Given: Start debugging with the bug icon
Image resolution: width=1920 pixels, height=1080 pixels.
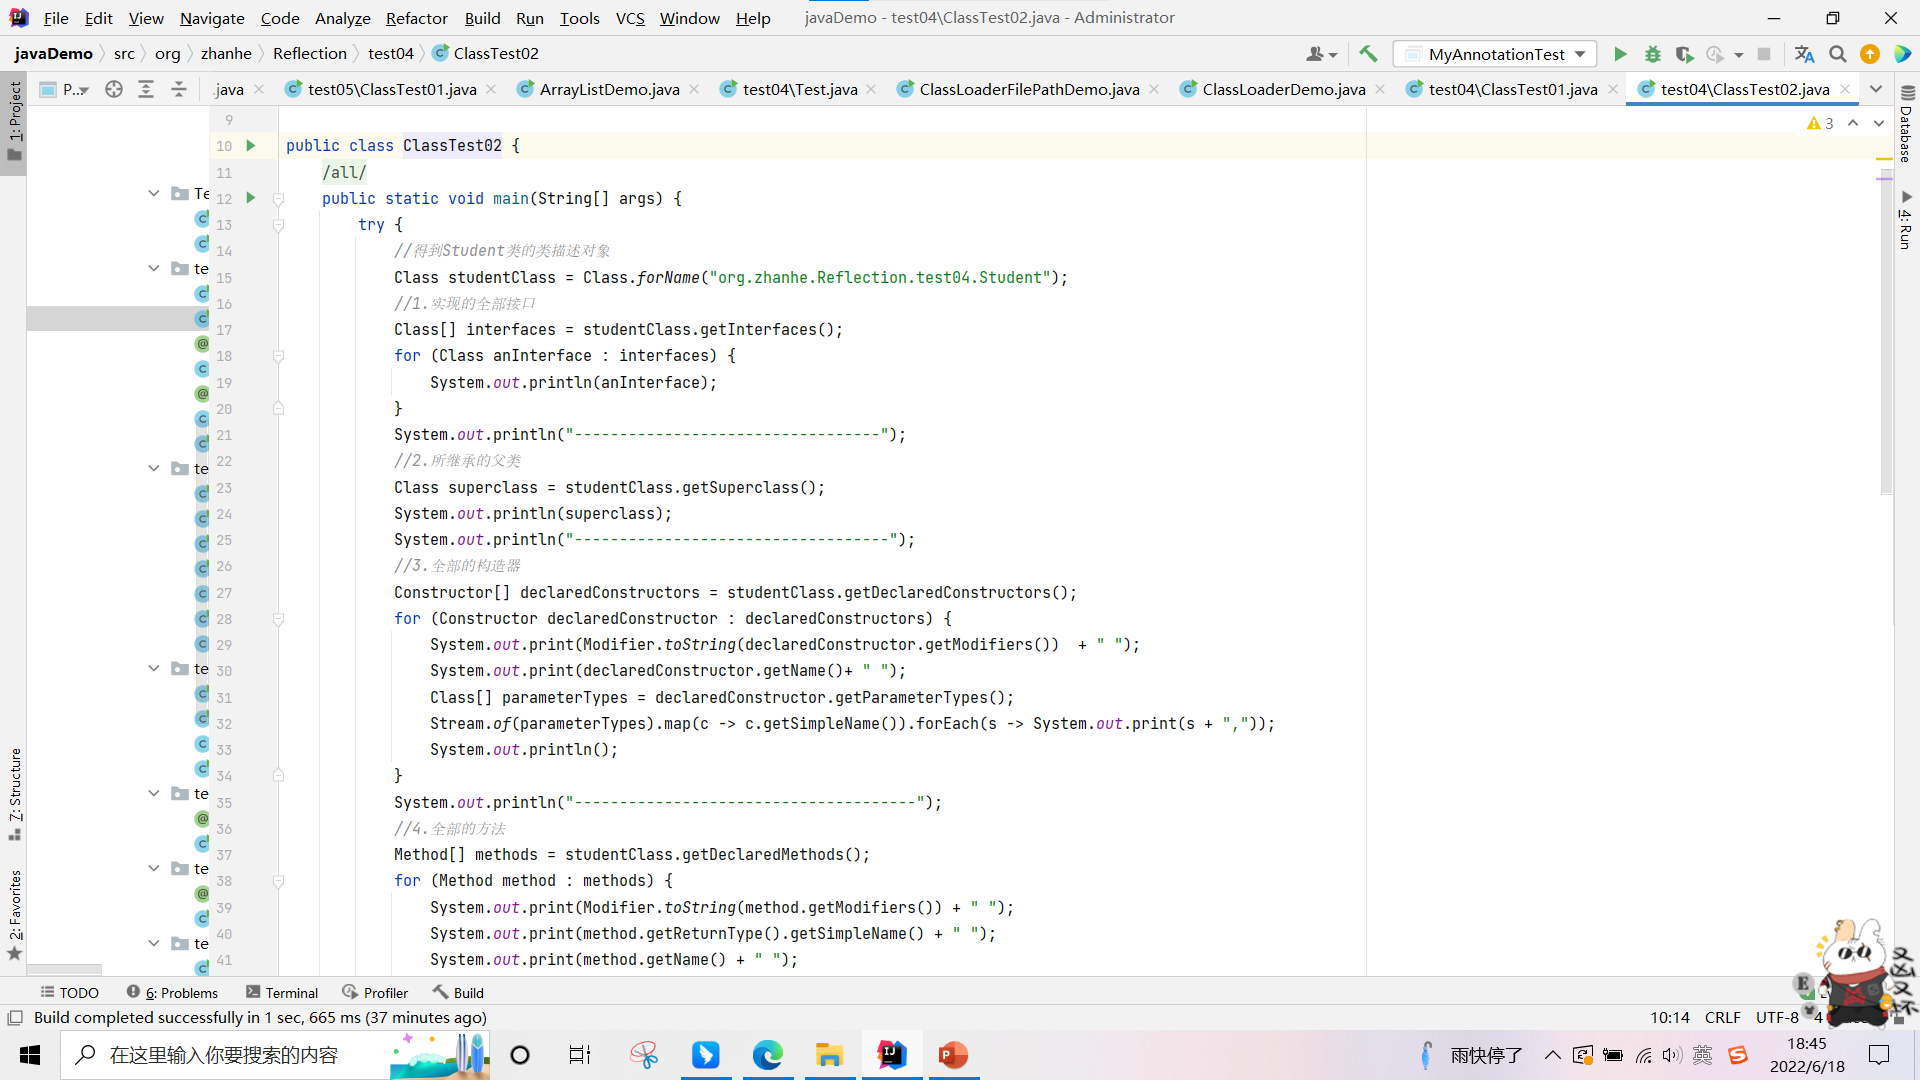Looking at the screenshot, I should click(x=1652, y=54).
